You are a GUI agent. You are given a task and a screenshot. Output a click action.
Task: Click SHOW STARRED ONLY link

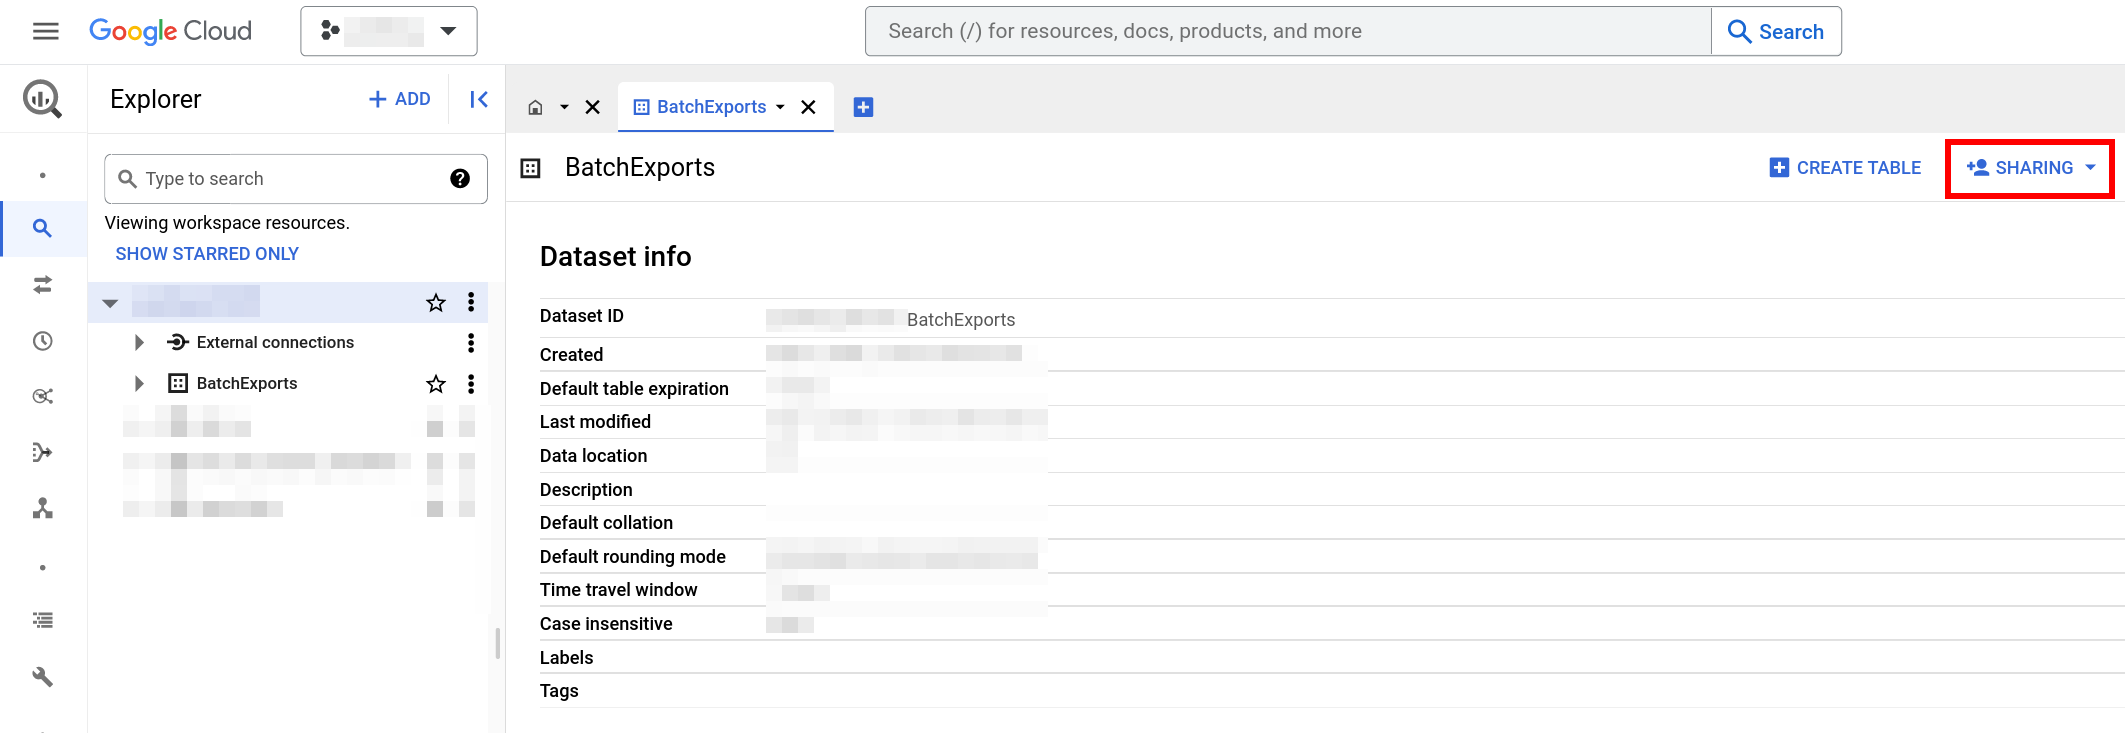click(207, 254)
